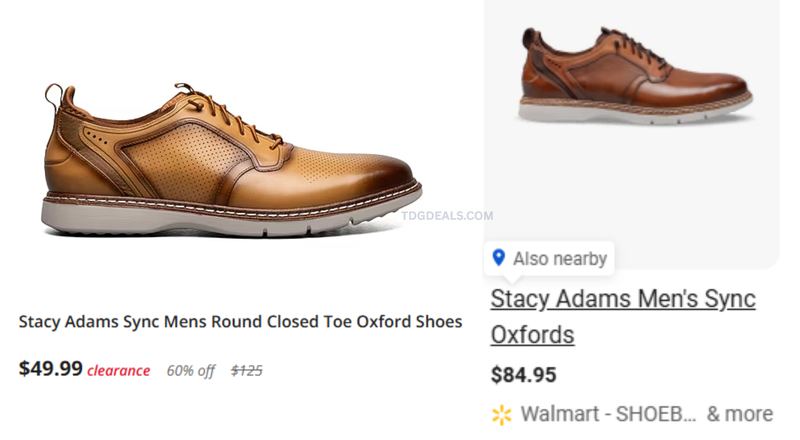Image resolution: width=800 pixels, height=440 pixels.
Task: Click the blue location pin icon
Action: (x=498, y=258)
